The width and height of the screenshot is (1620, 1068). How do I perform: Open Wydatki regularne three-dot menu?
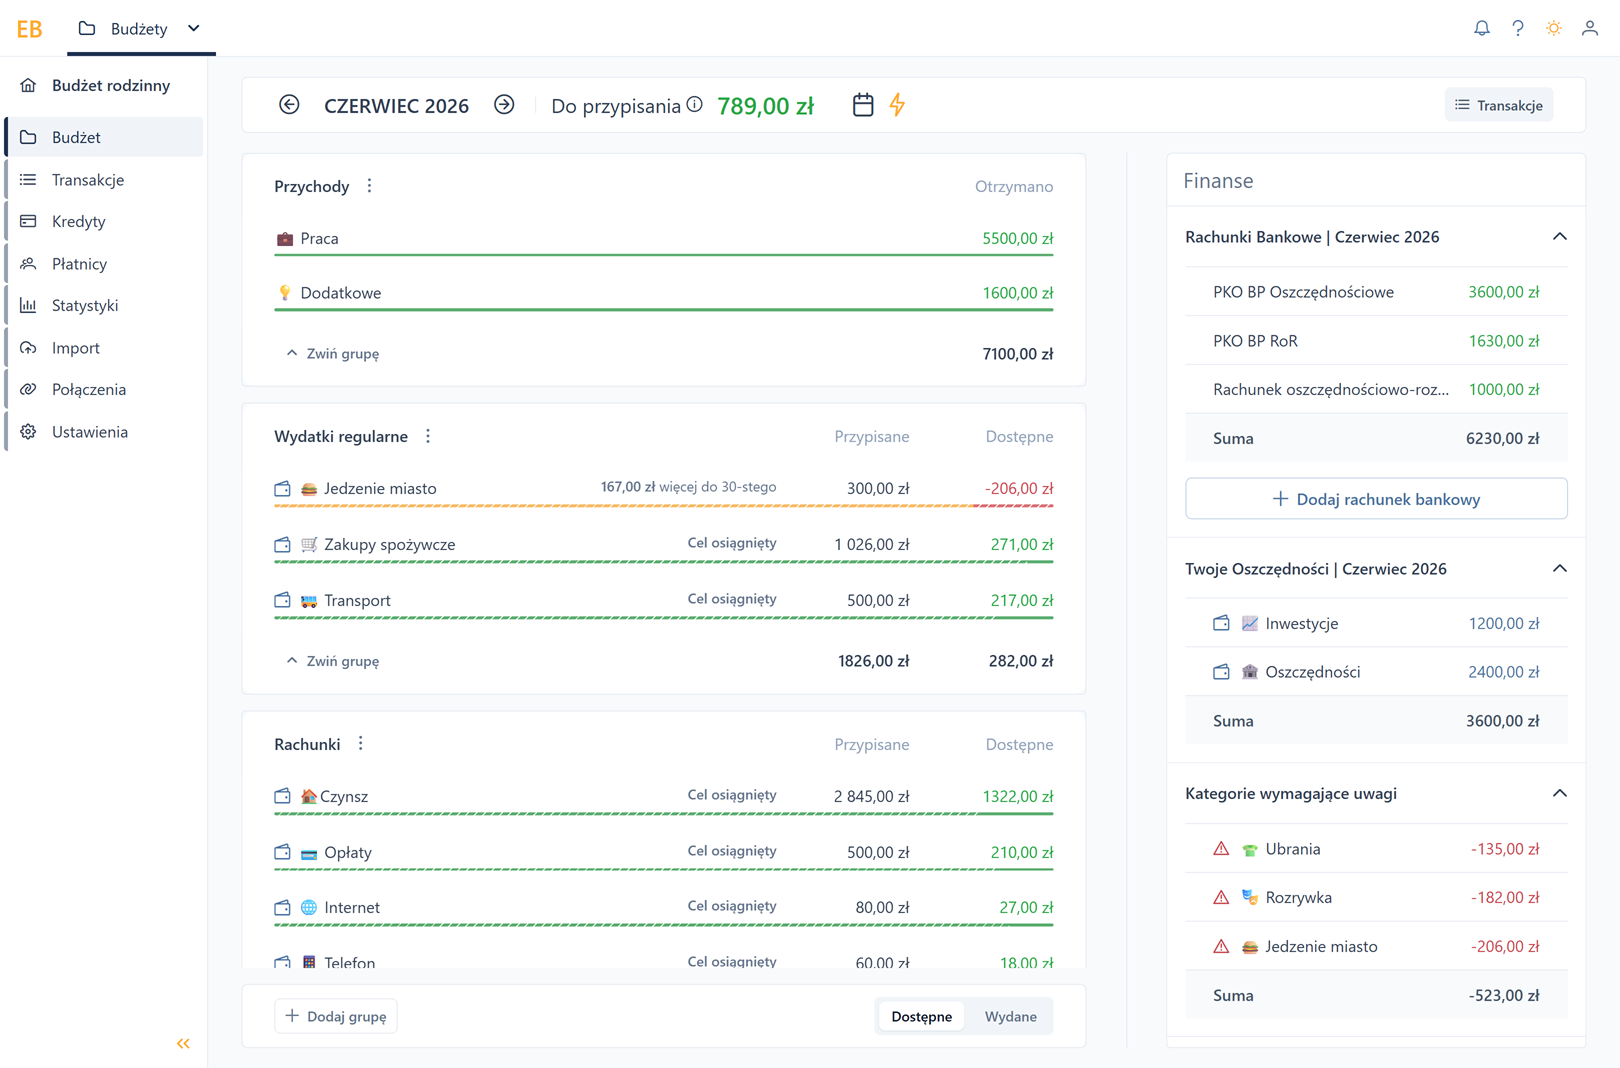point(428,436)
